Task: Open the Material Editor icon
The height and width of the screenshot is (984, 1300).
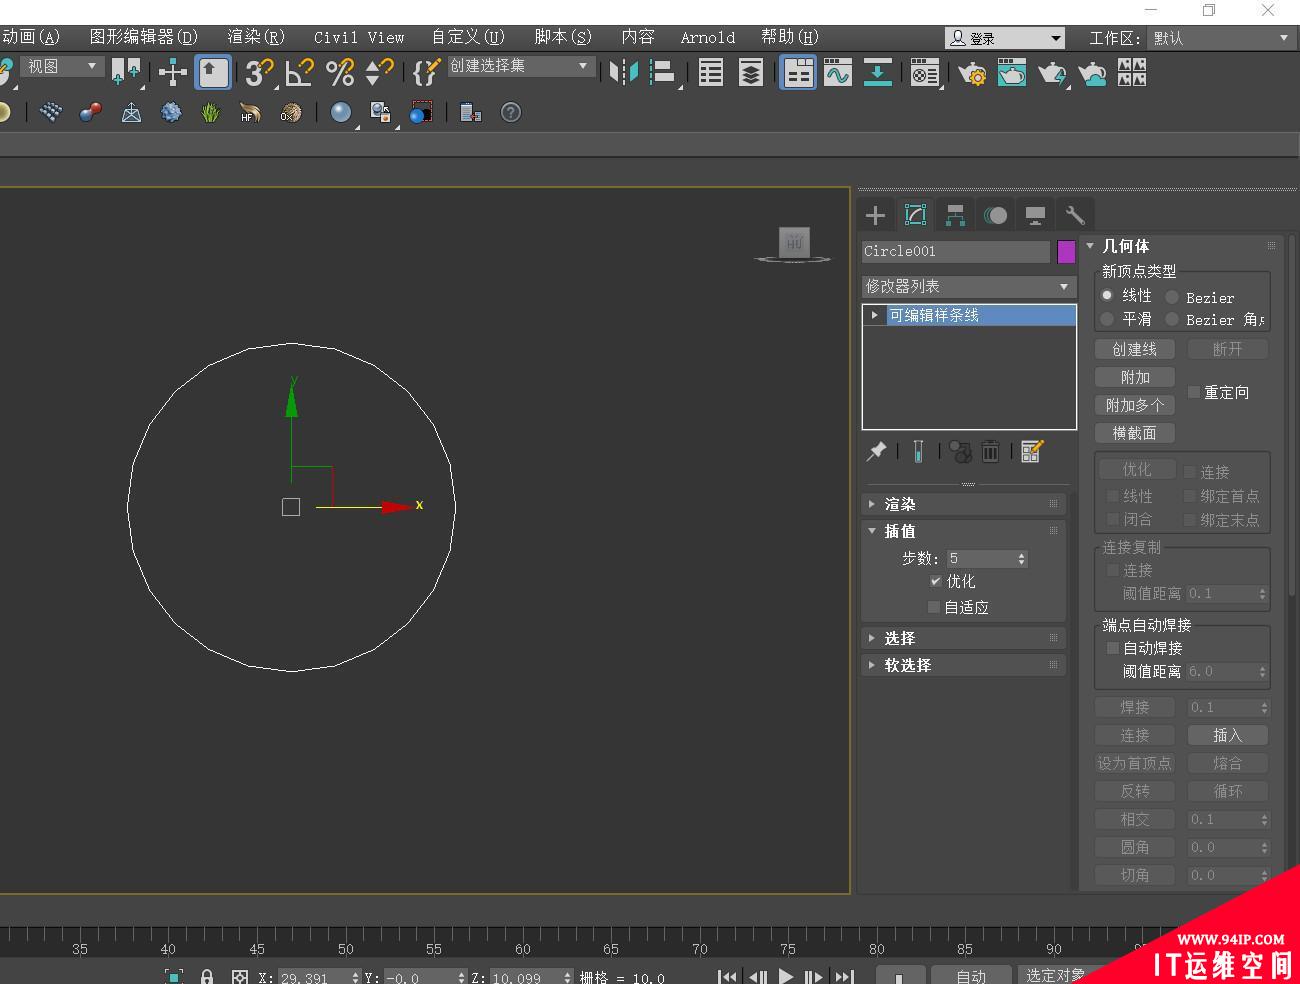Action: point(925,72)
